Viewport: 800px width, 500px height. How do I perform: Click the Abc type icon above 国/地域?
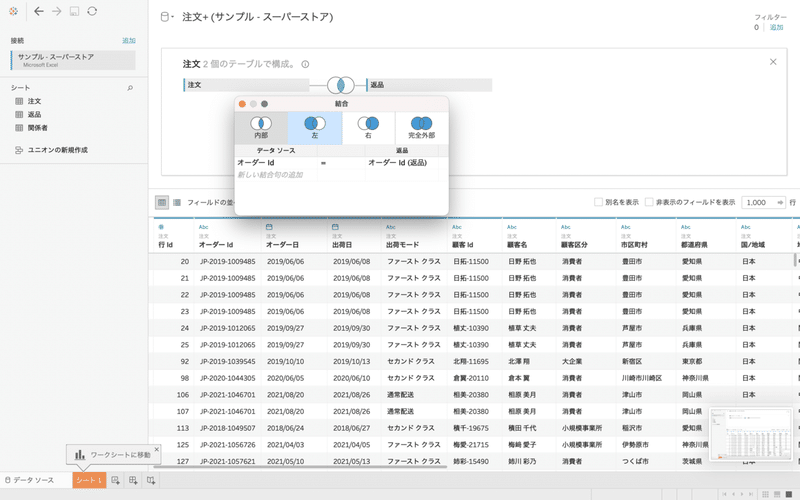(746, 227)
